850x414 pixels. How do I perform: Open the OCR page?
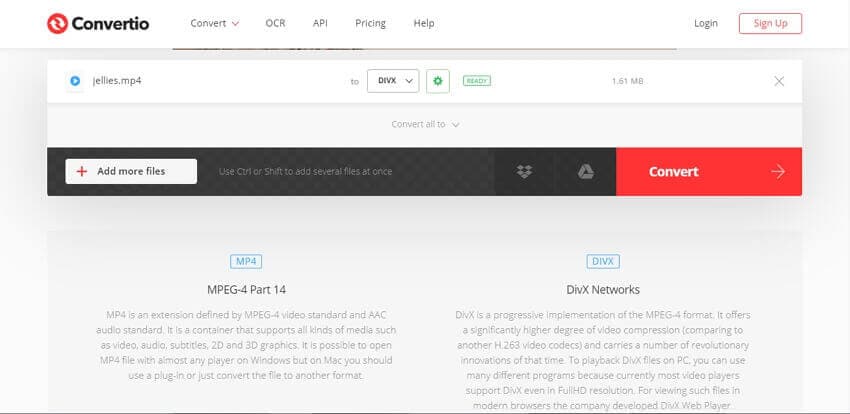click(x=275, y=23)
